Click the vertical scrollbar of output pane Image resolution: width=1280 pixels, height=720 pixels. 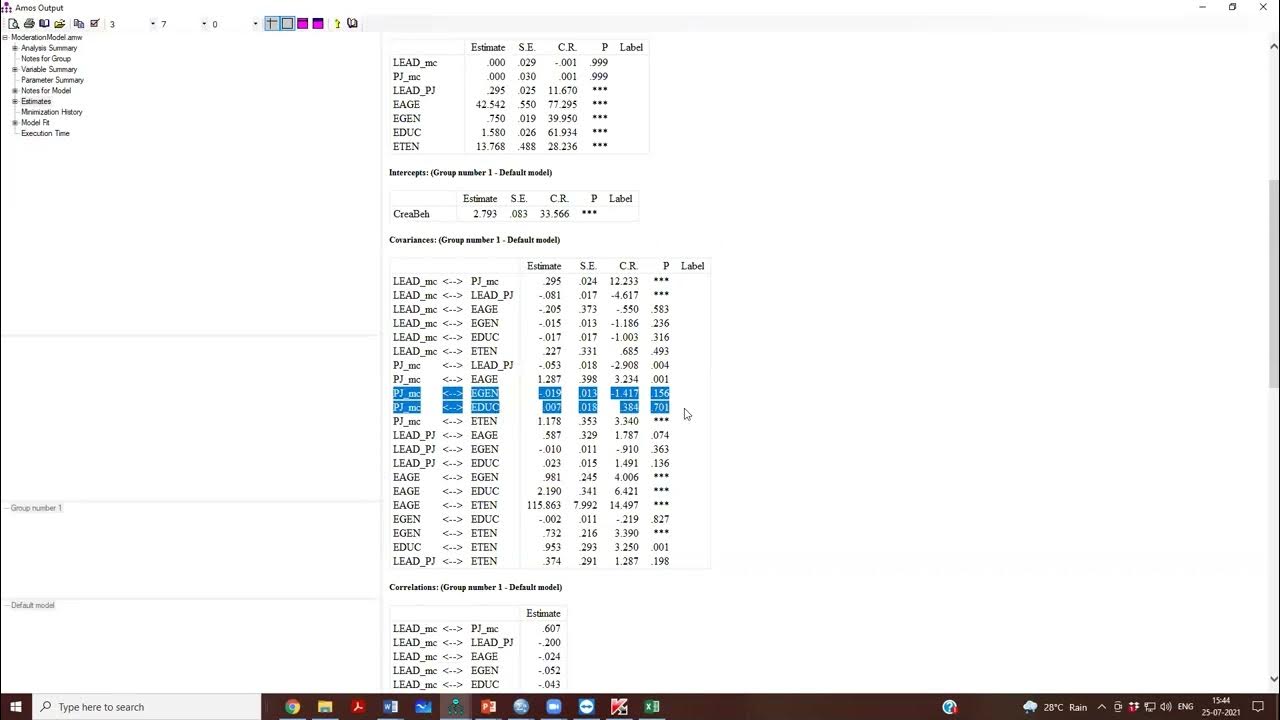(x=1273, y=285)
